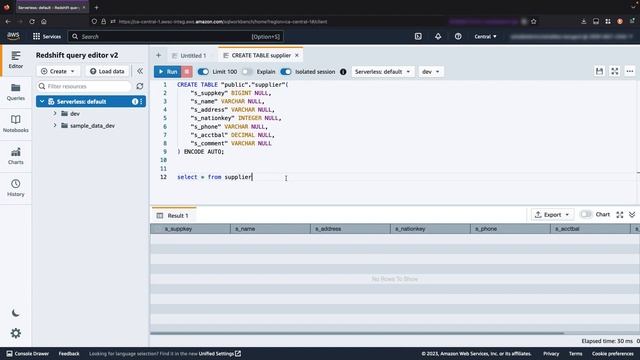Open the editor more options ellipsis

[630, 71]
